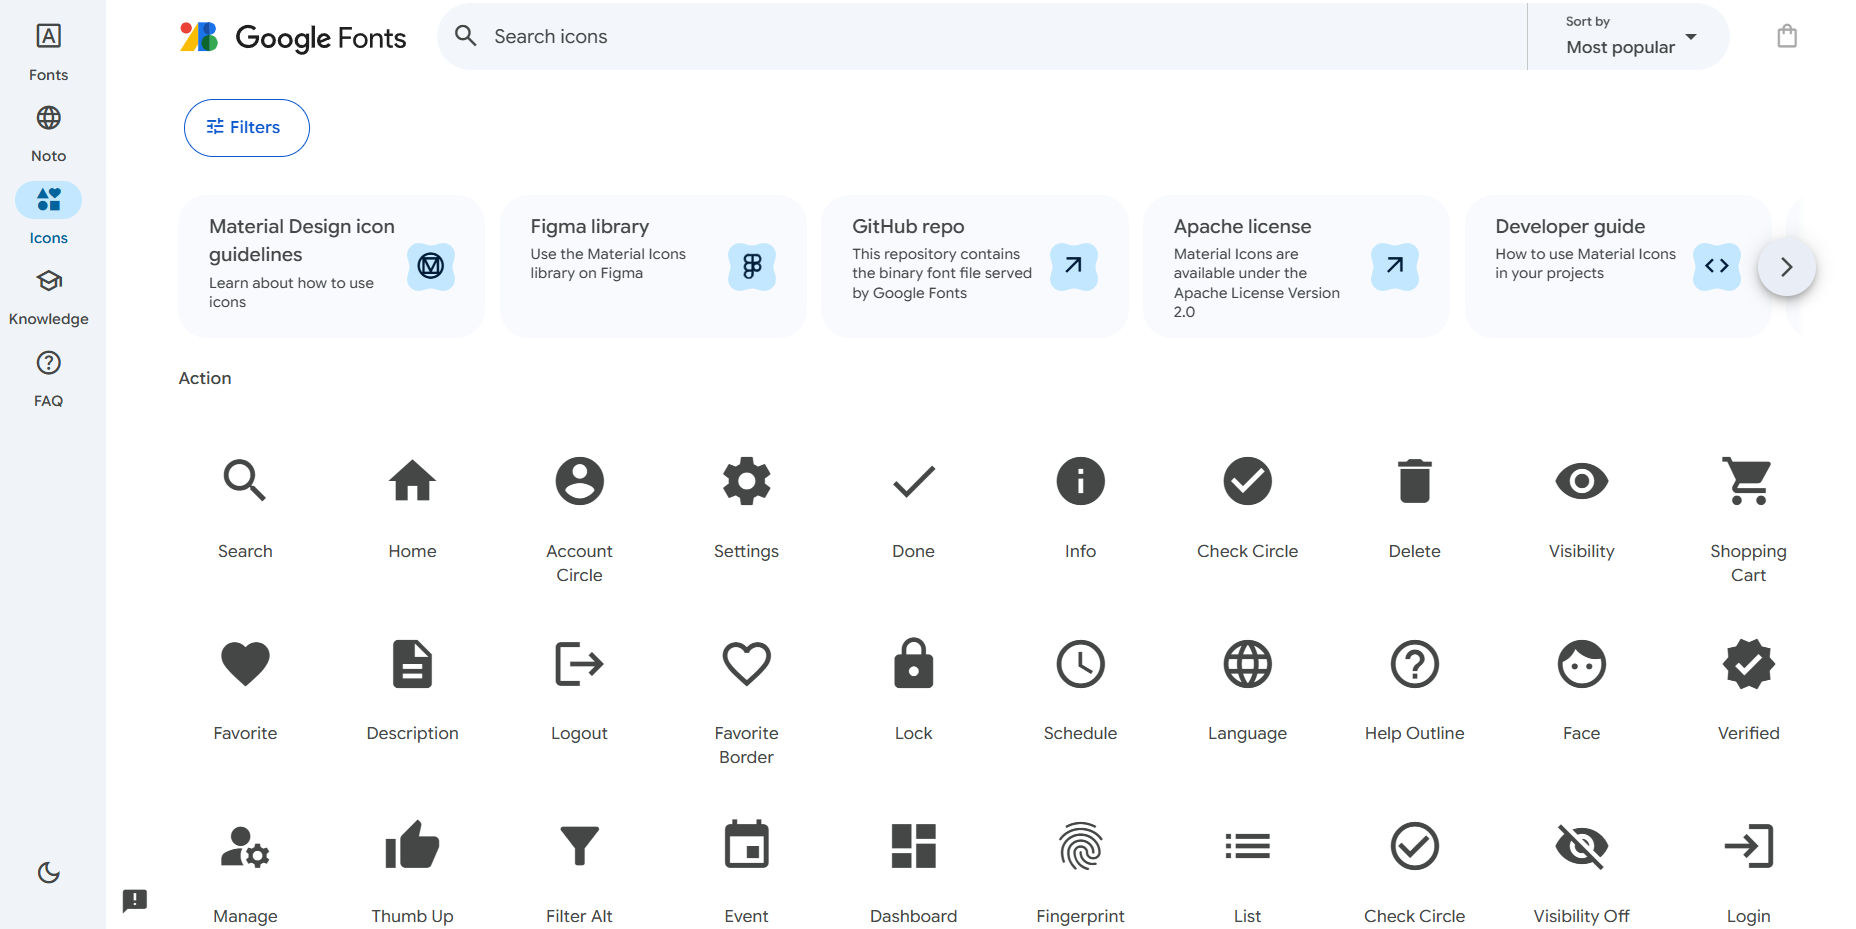
Task: Choose the outlined Check Circle icon
Action: pos(1414,847)
